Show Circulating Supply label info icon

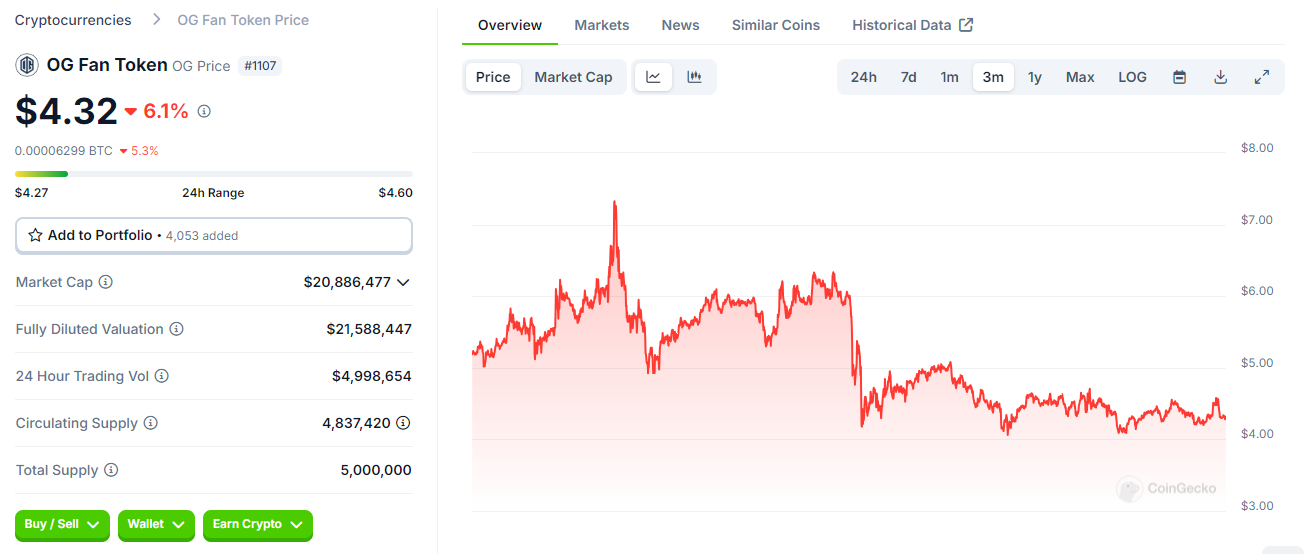point(151,423)
